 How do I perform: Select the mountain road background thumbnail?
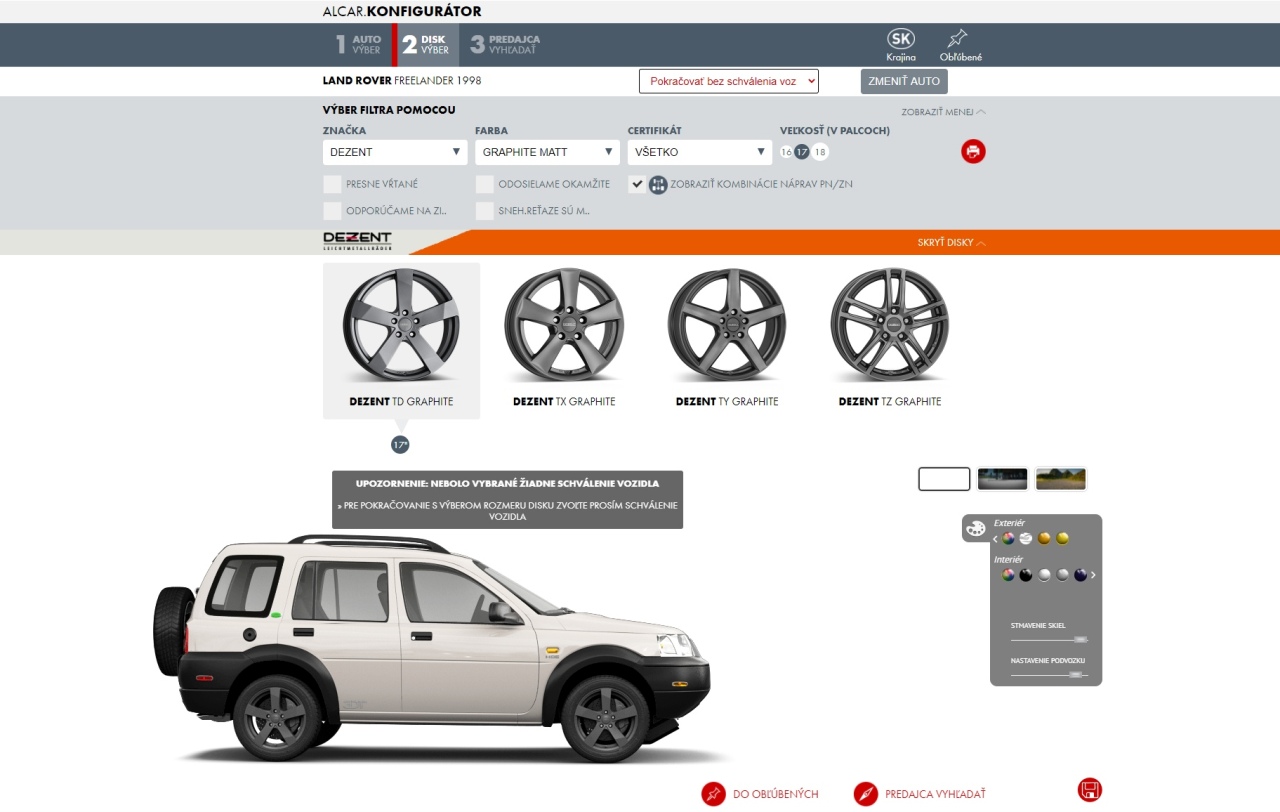click(1061, 479)
